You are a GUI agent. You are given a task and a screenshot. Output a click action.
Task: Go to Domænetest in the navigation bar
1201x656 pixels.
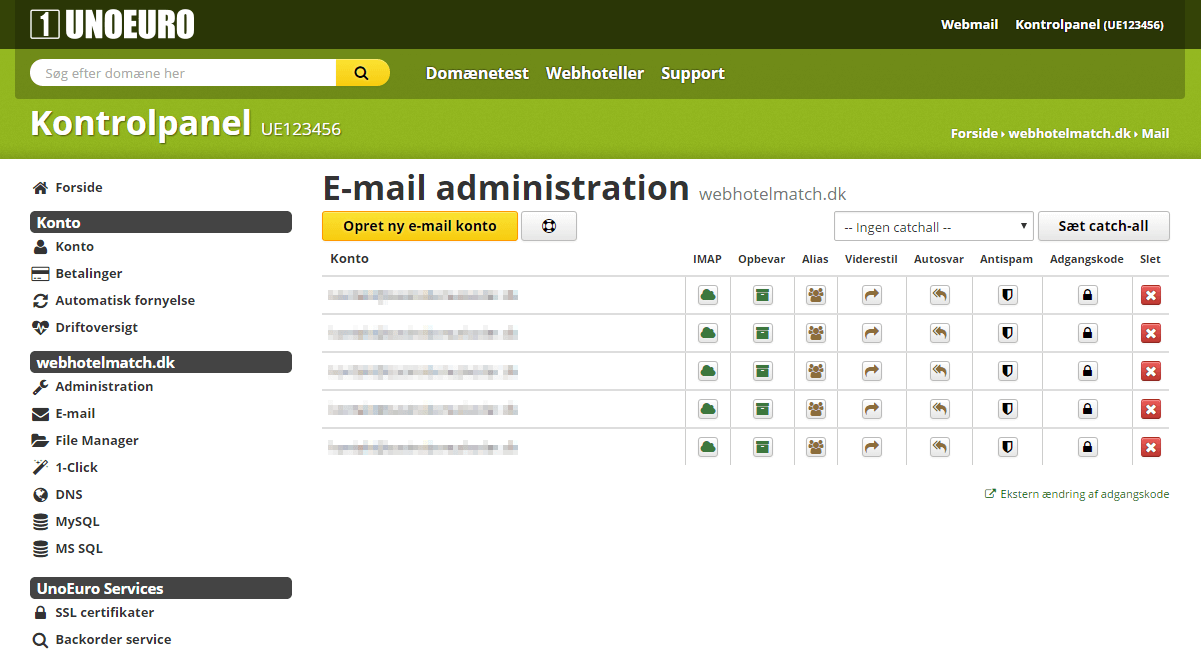pyautogui.click(x=477, y=73)
